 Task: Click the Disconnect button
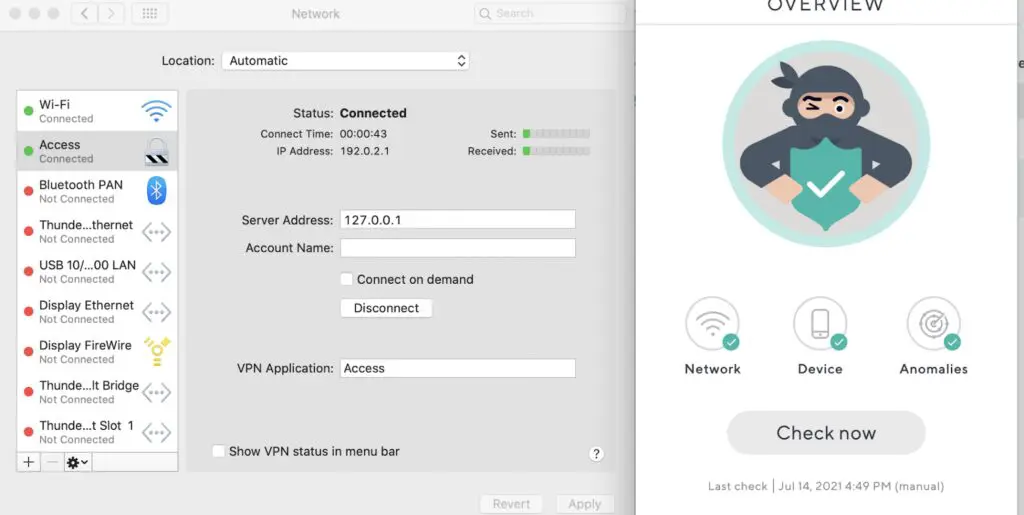coord(386,308)
